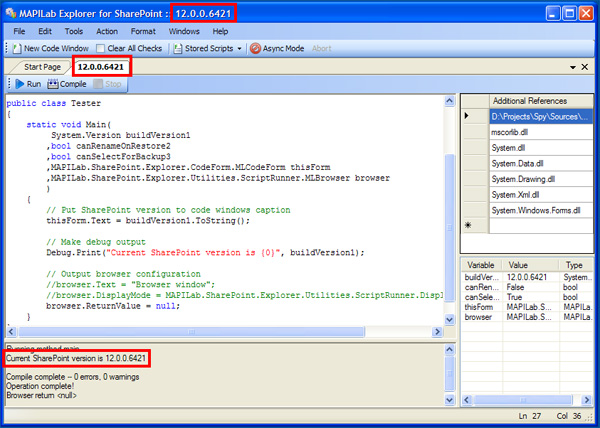This screenshot has width=600, height=428.
Task: Open the Tools menu
Action: tap(73, 31)
